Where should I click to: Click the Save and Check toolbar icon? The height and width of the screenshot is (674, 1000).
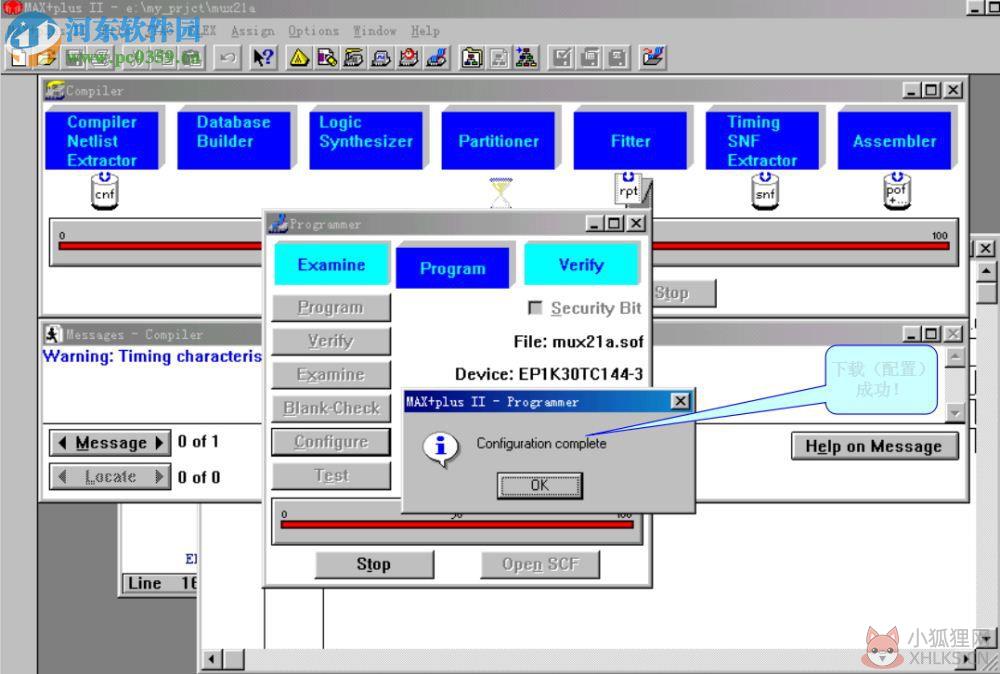tap(562, 58)
